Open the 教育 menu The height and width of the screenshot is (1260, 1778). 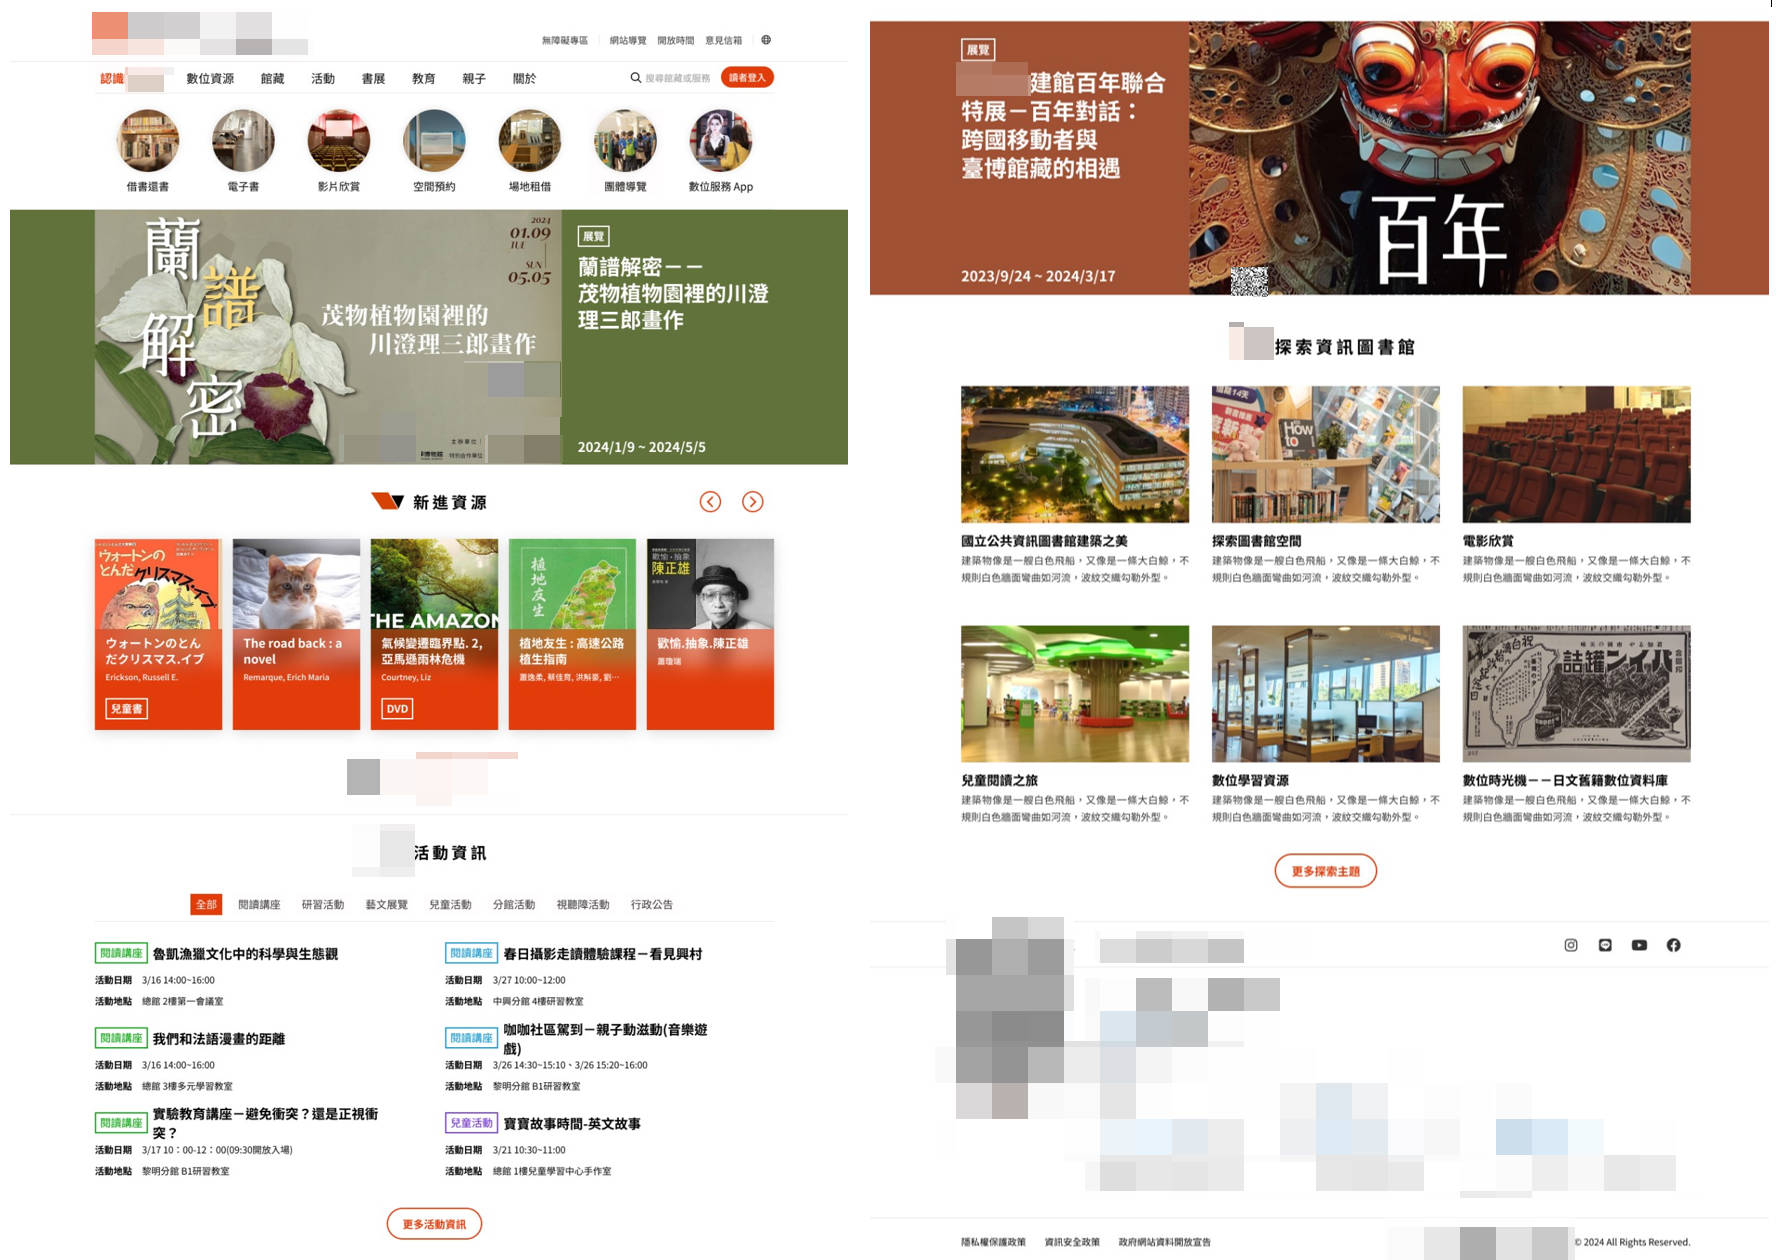(x=424, y=78)
